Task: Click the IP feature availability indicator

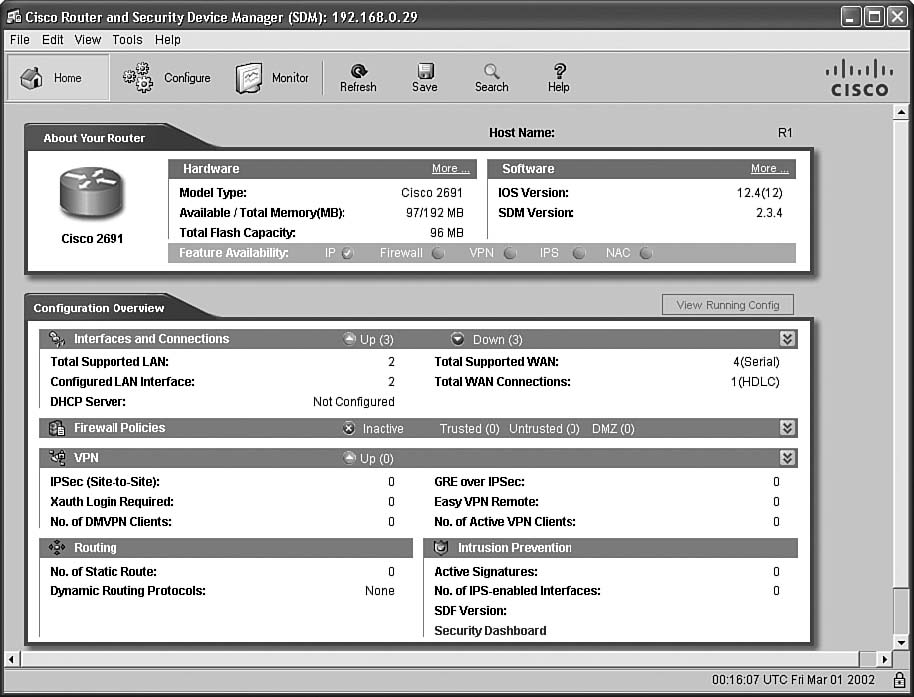Action: (x=347, y=253)
